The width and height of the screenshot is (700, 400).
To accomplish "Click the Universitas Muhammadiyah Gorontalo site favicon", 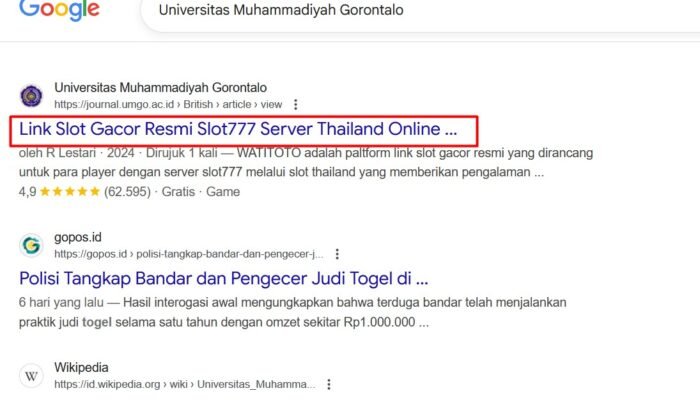I will [x=31, y=96].
